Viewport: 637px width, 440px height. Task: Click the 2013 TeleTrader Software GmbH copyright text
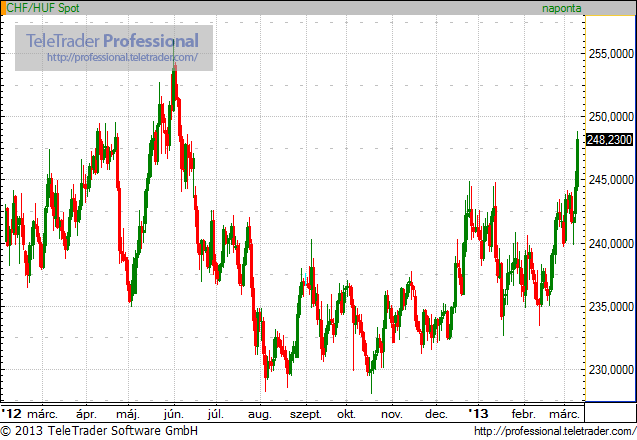pyautogui.click(x=99, y=431)
